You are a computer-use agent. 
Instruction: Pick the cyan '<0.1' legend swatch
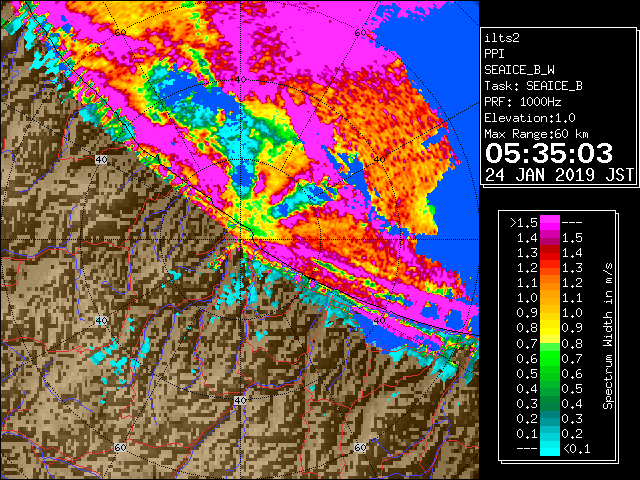[x=549, y=449]
